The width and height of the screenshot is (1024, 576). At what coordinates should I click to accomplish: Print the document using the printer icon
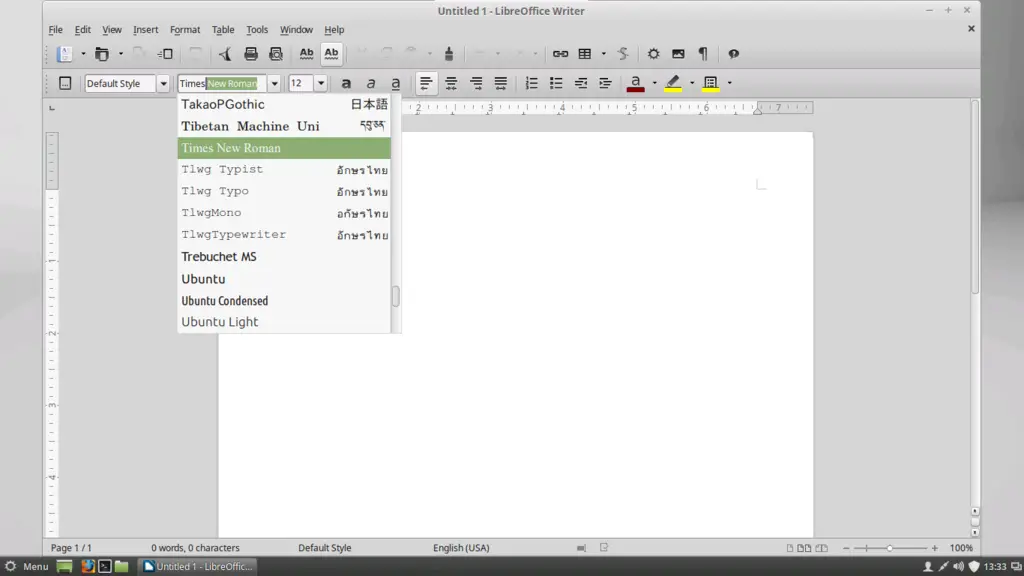click(251, 54)
